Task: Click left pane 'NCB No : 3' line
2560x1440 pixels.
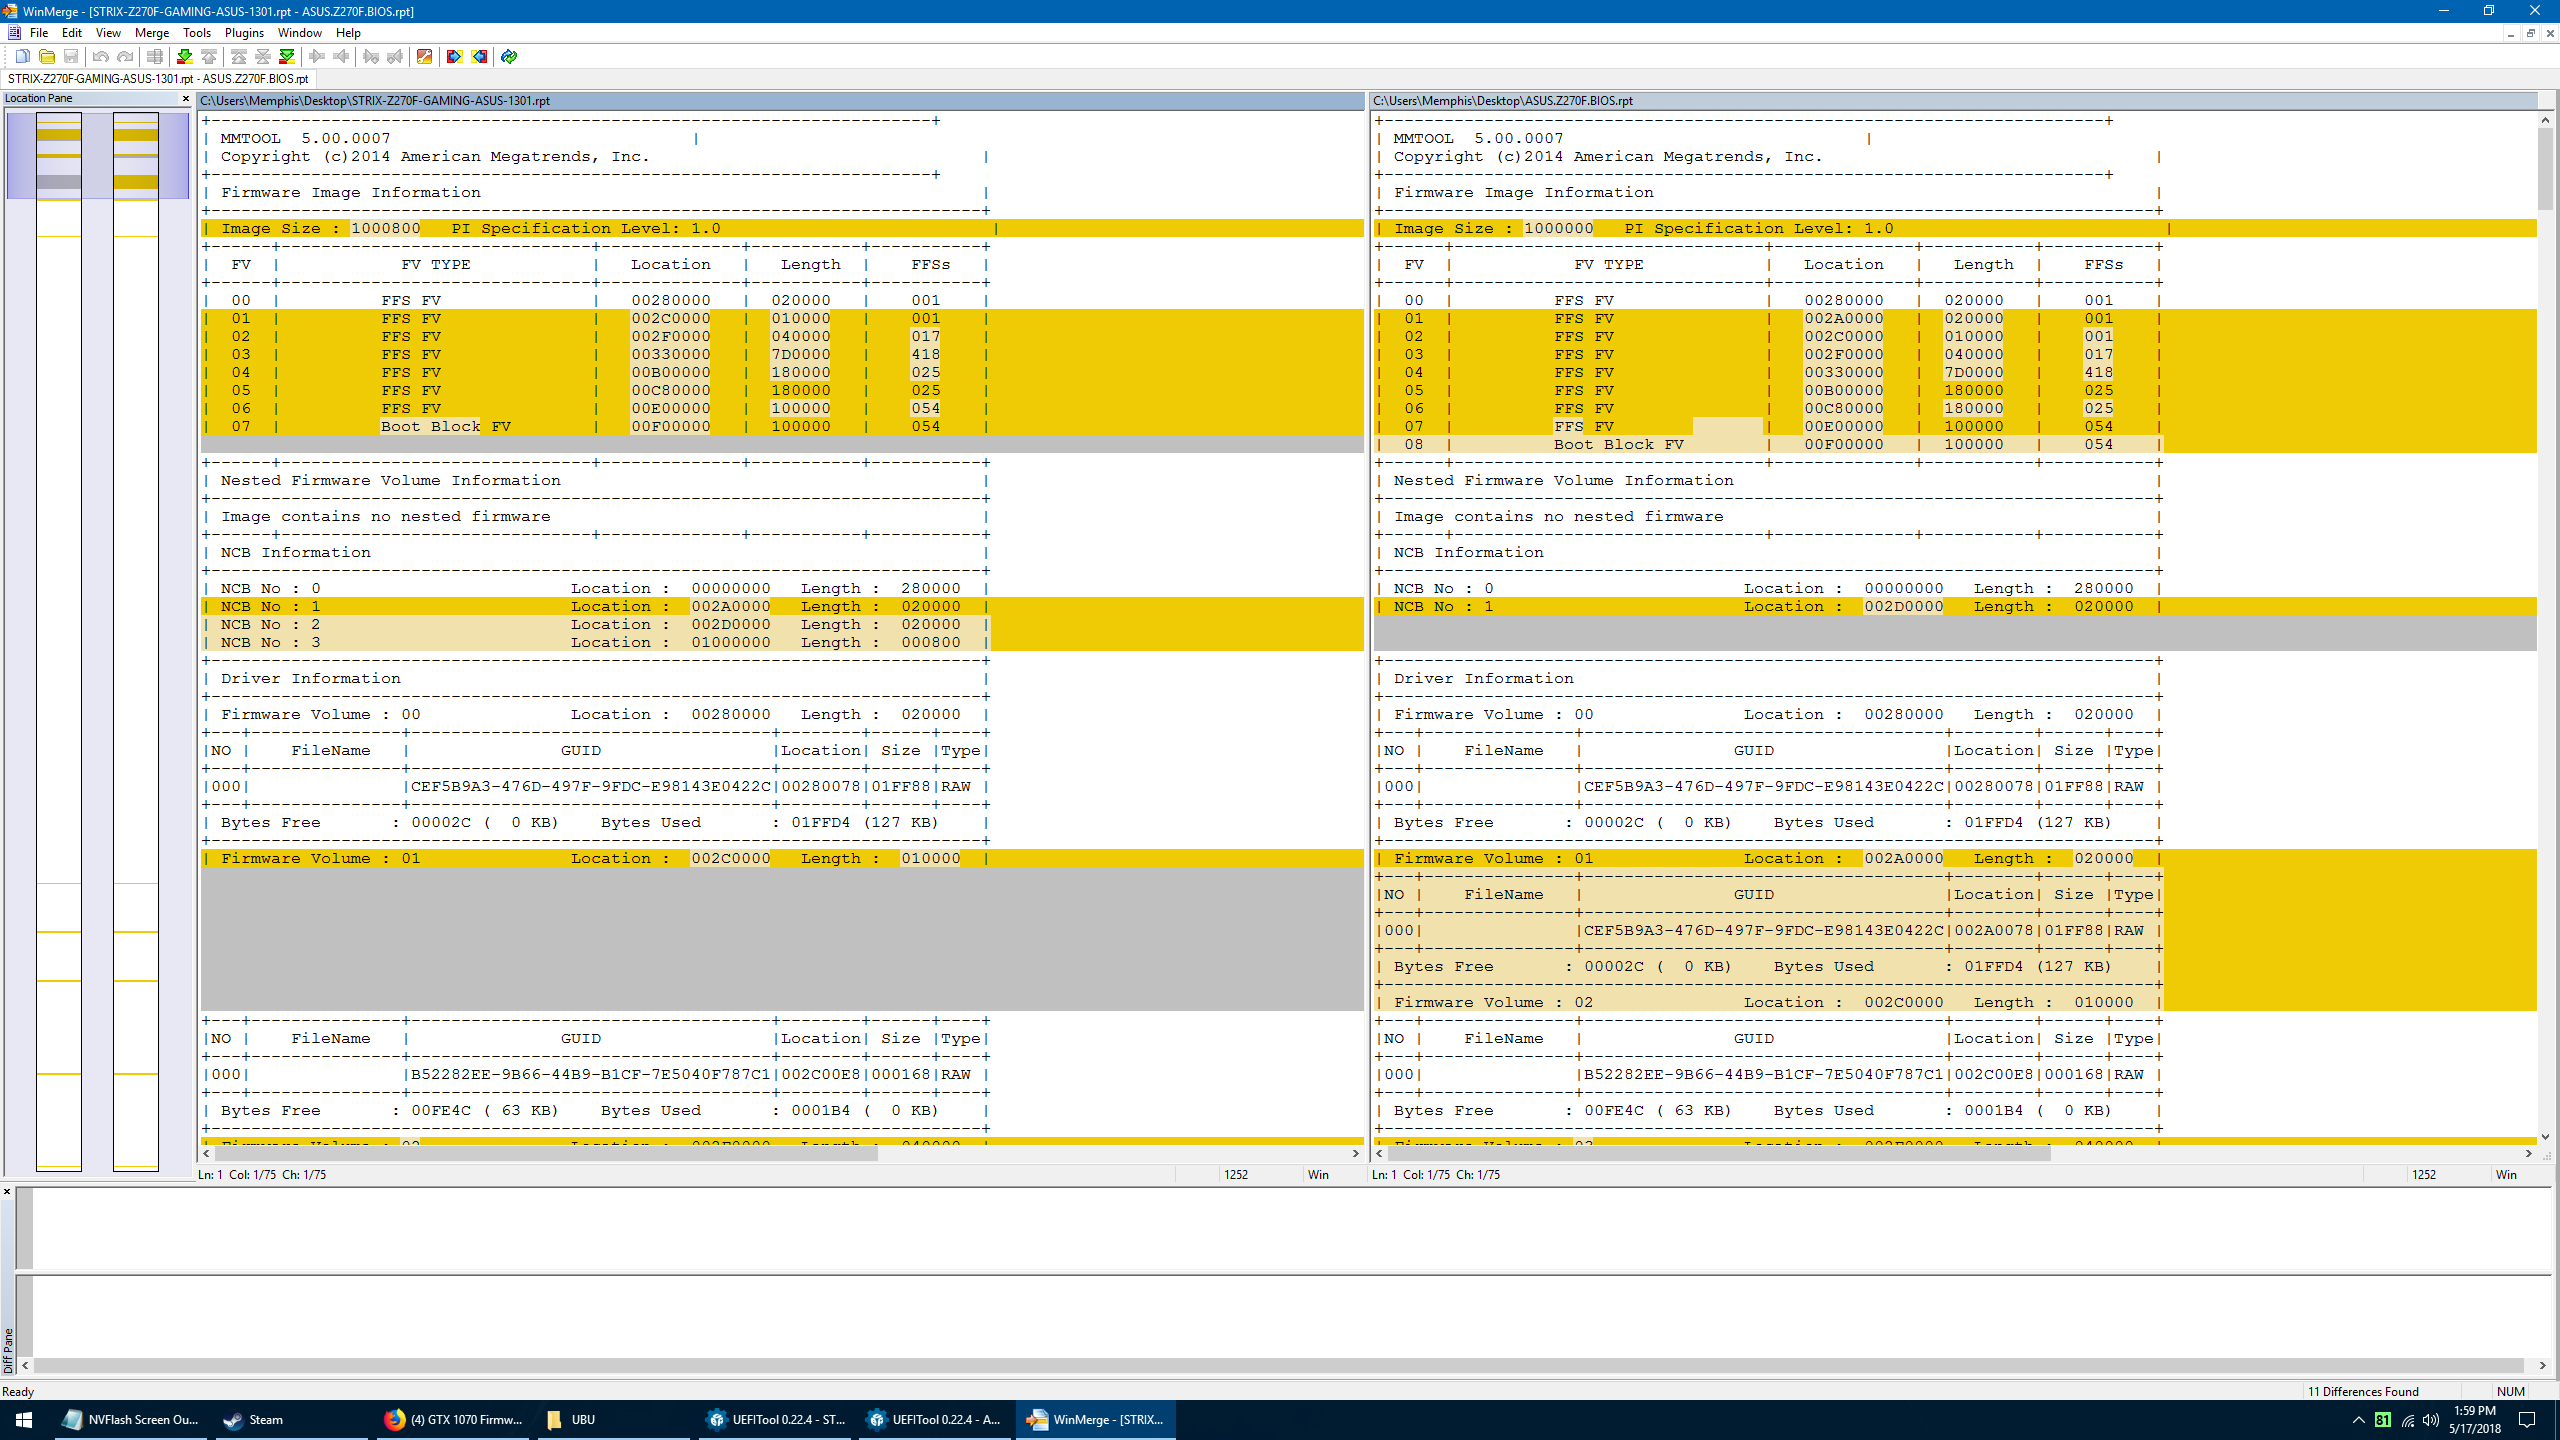Action: 781,643
